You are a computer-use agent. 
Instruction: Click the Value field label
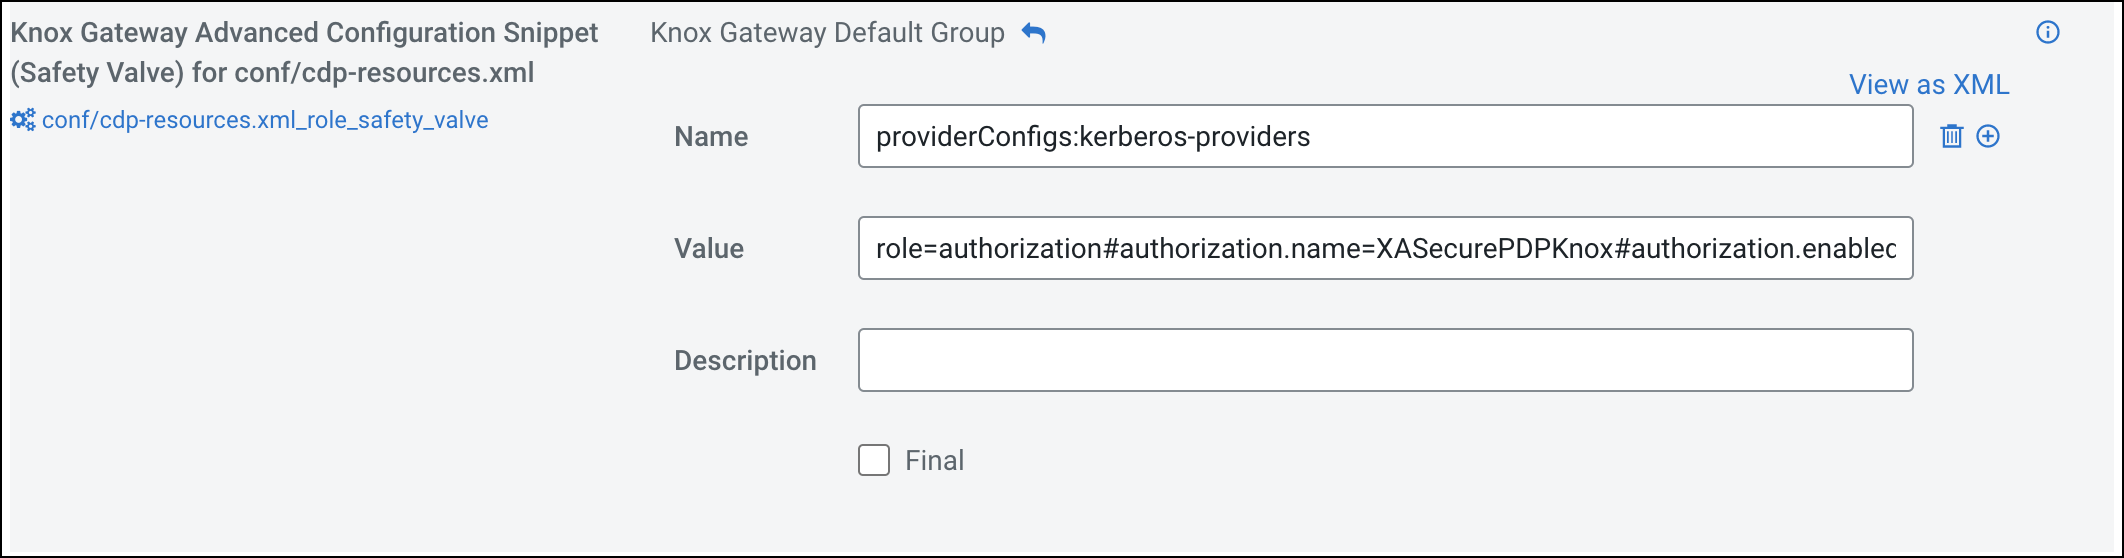(709, 248)
